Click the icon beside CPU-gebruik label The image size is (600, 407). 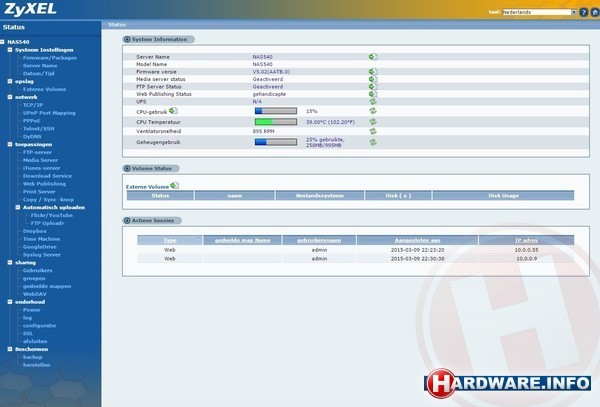[172, 110]
